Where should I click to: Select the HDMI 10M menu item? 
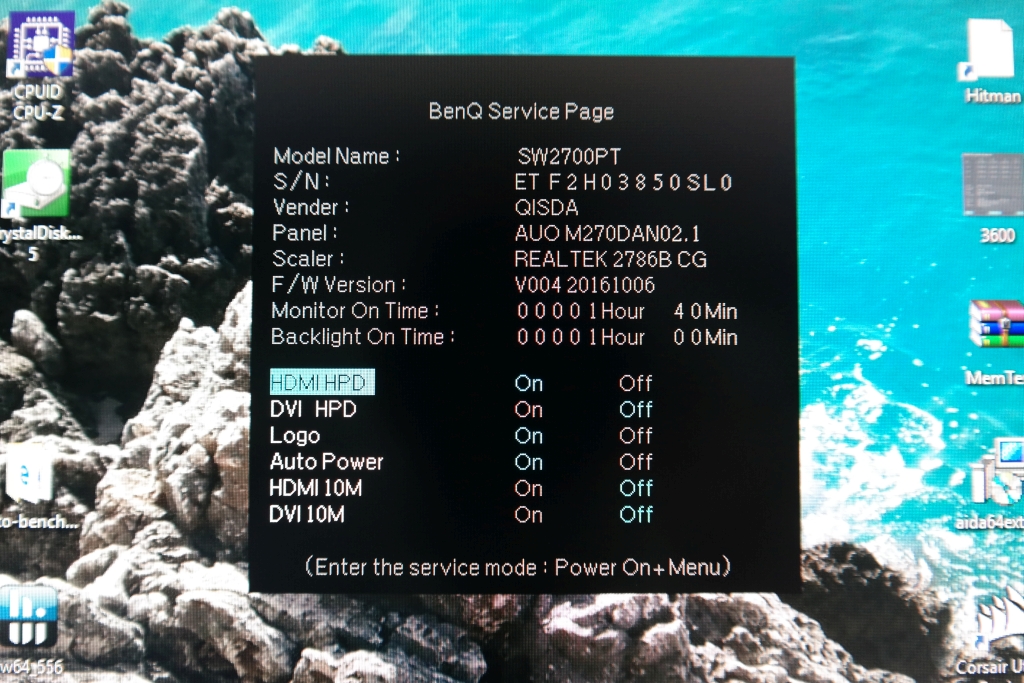(315, 488)
